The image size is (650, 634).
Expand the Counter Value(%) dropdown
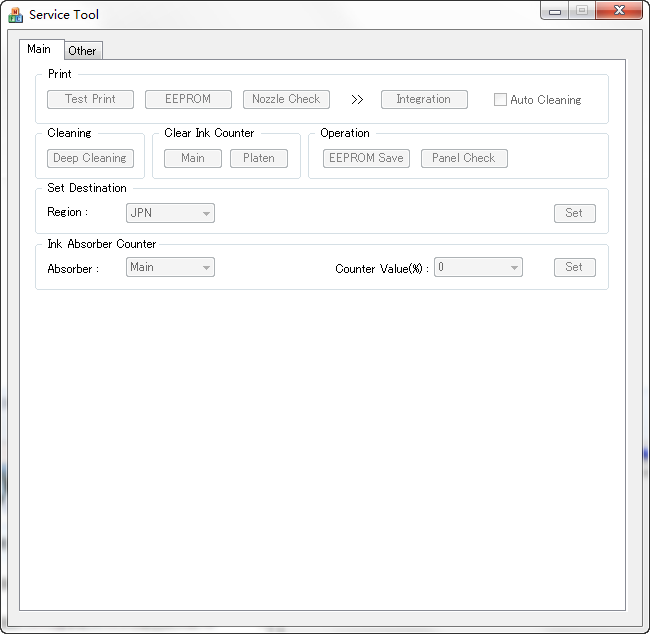click(478, 267)
